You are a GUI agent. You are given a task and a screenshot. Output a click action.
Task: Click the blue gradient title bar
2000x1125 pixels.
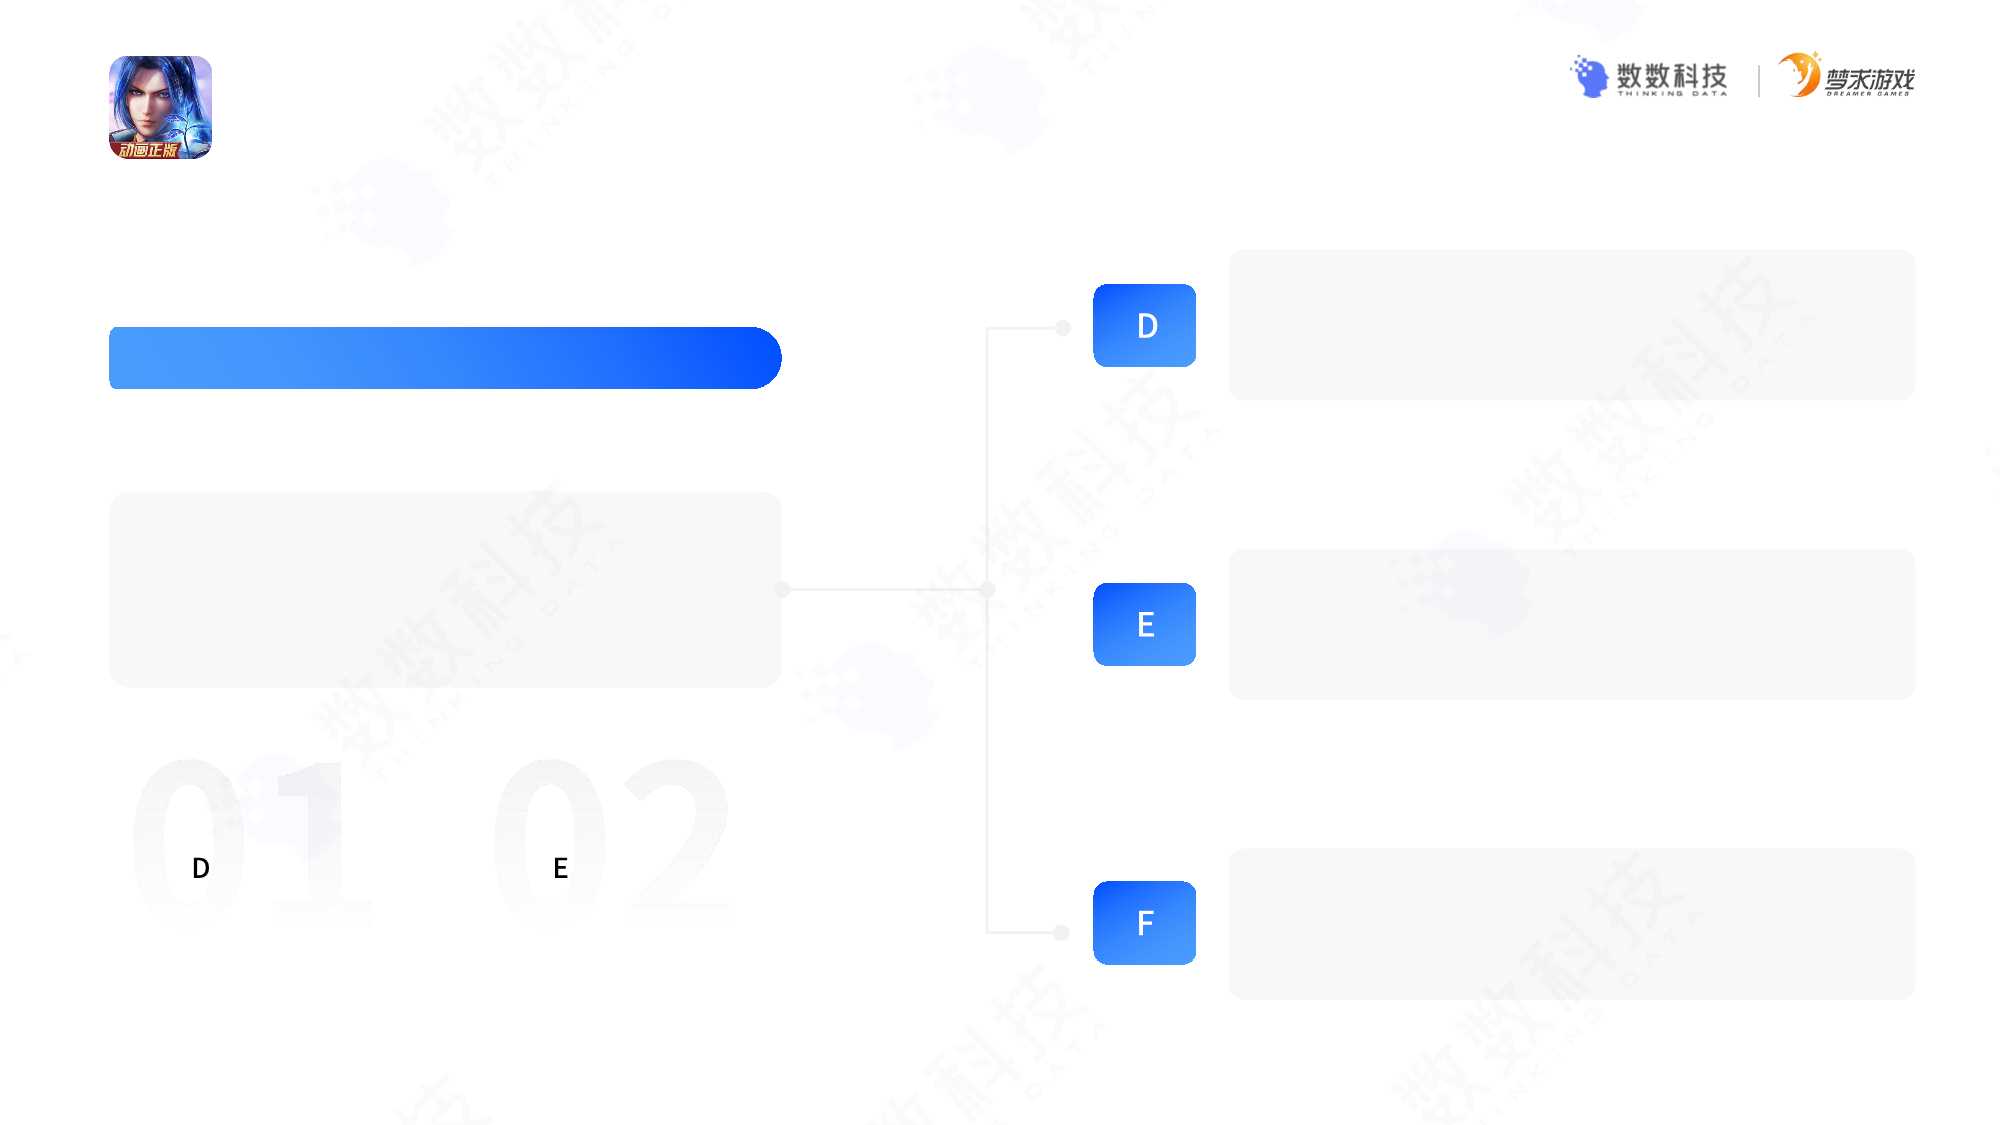445,358
